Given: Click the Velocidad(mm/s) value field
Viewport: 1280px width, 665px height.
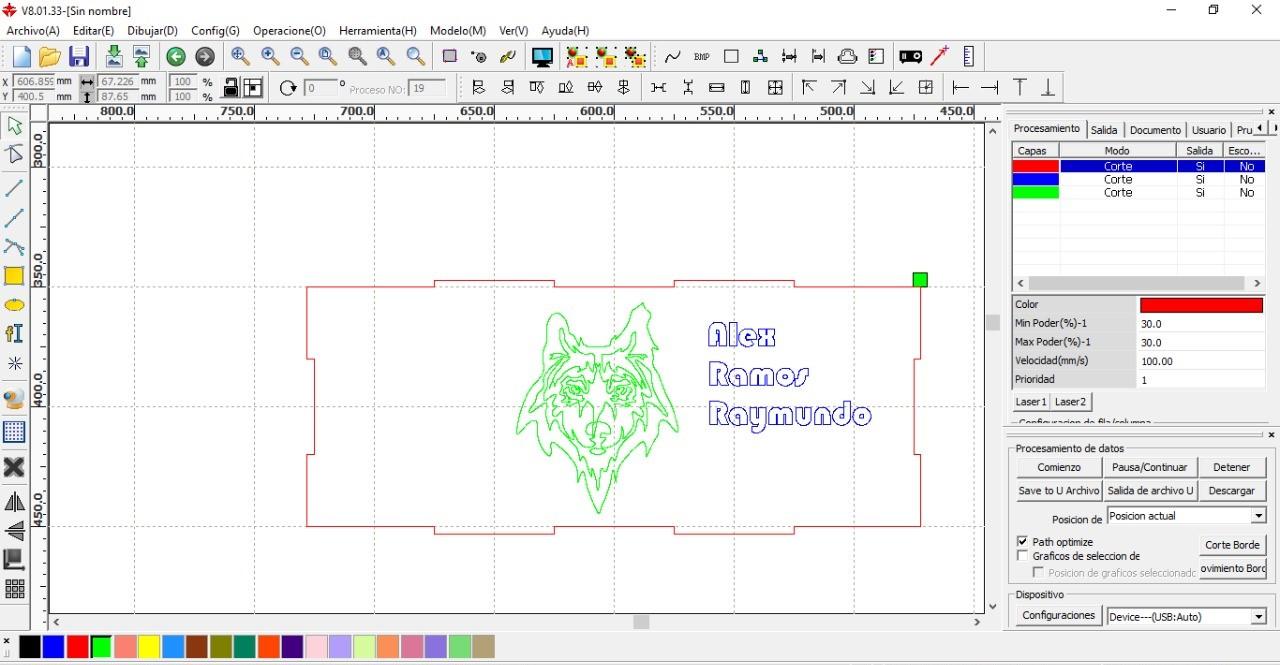Looking at the screenshot, I should [1201, 361].
